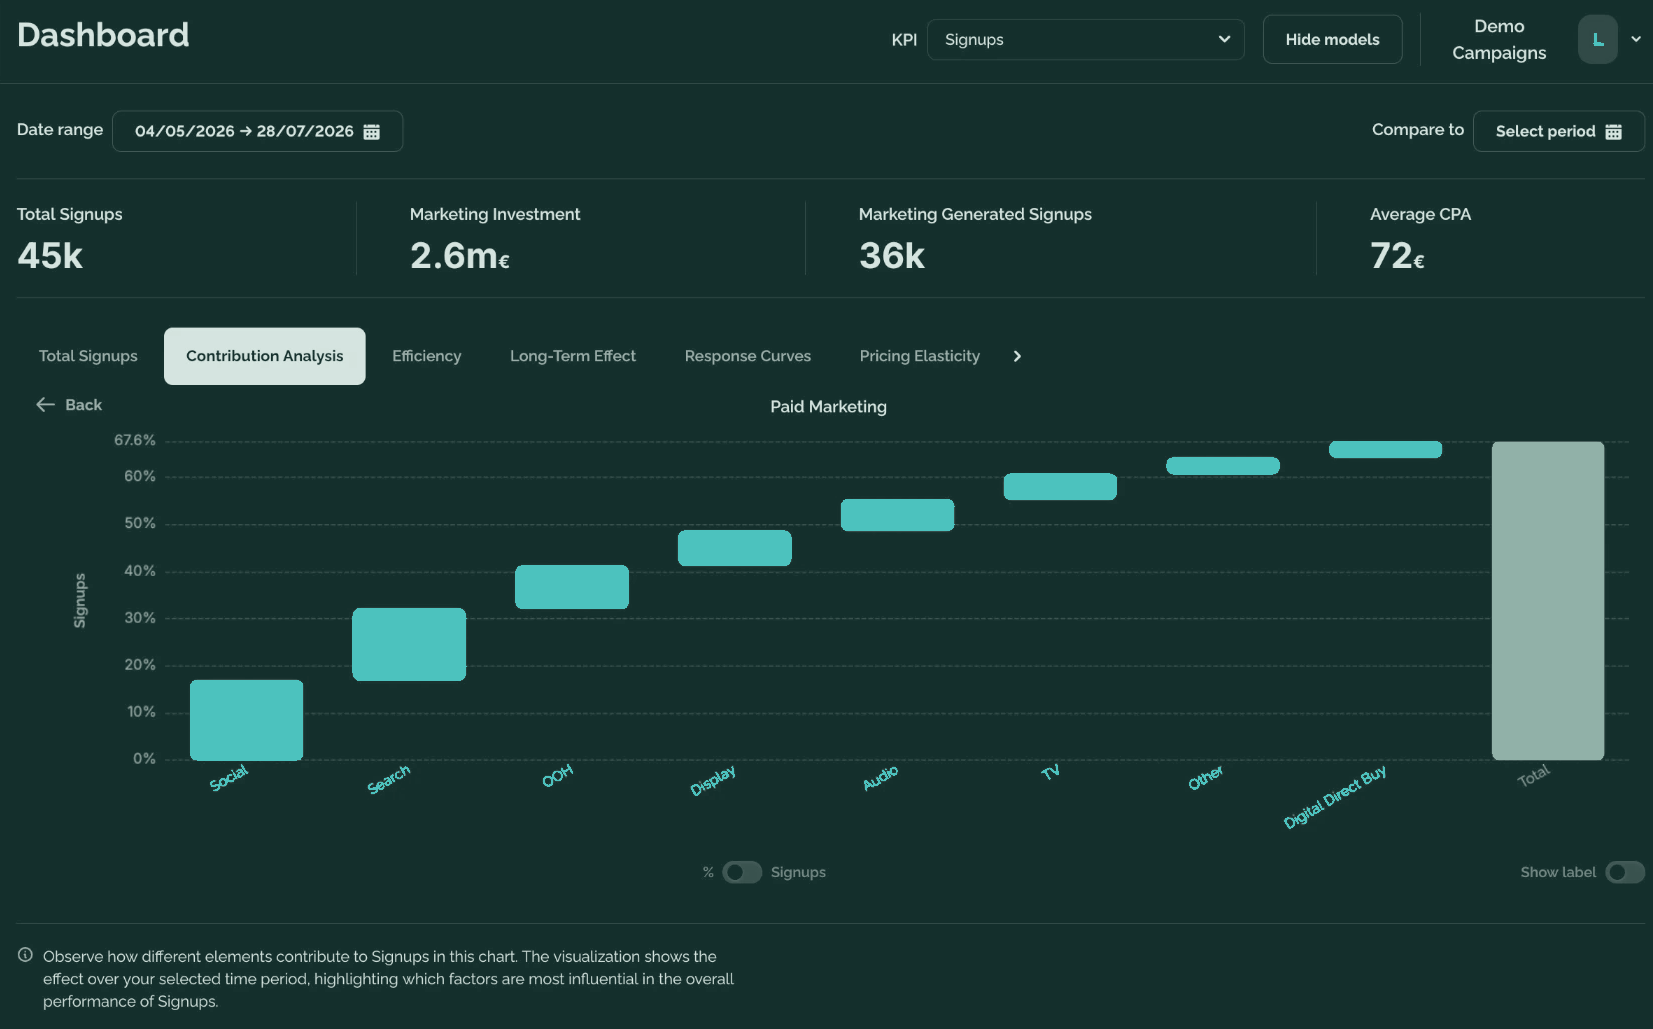Click the gray Total bar
Screen dimensions: 1653x1029
tap(1548, 600)
